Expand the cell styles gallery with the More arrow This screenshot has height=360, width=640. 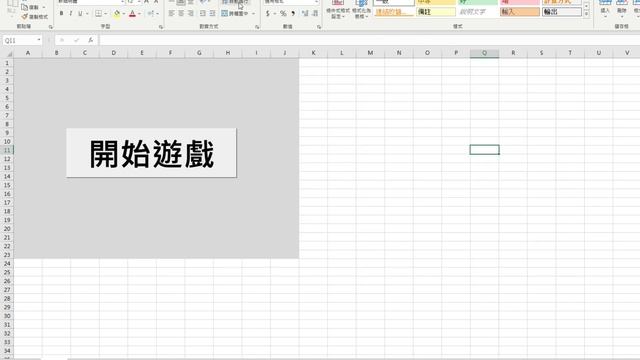pos(587,14)
